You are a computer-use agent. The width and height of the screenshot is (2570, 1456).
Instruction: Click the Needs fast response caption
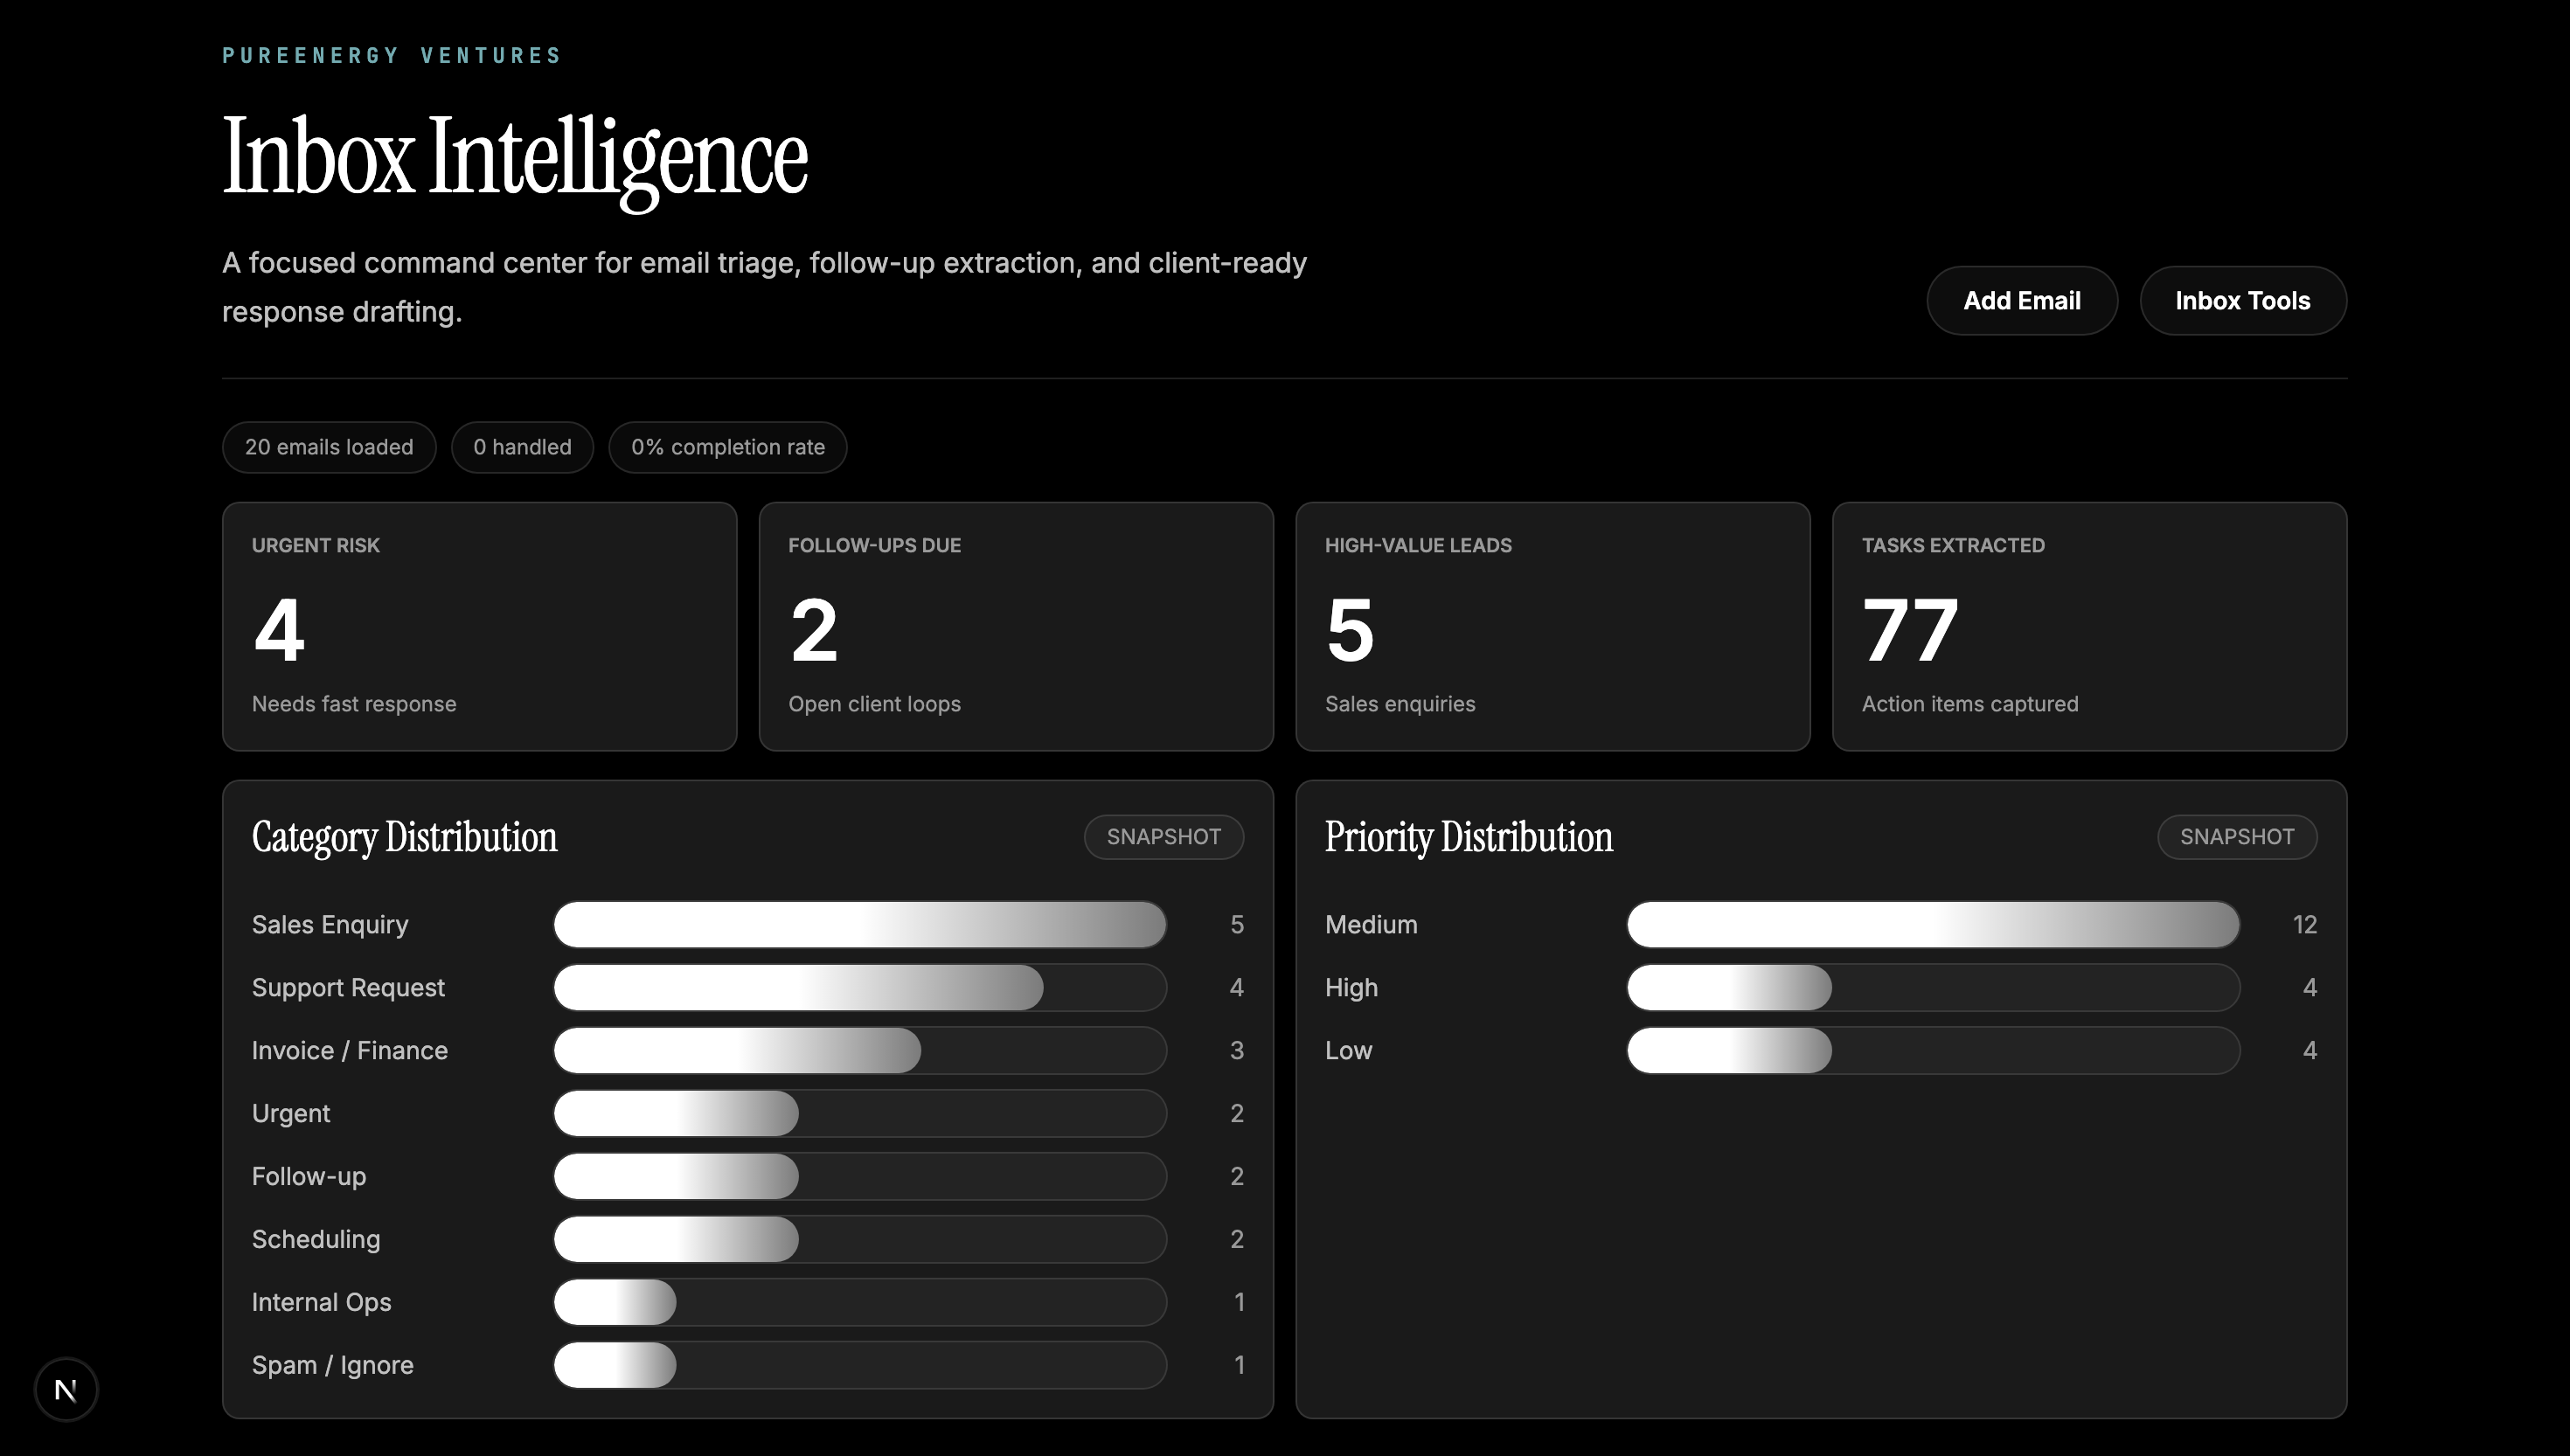click(x=354, y=704)
